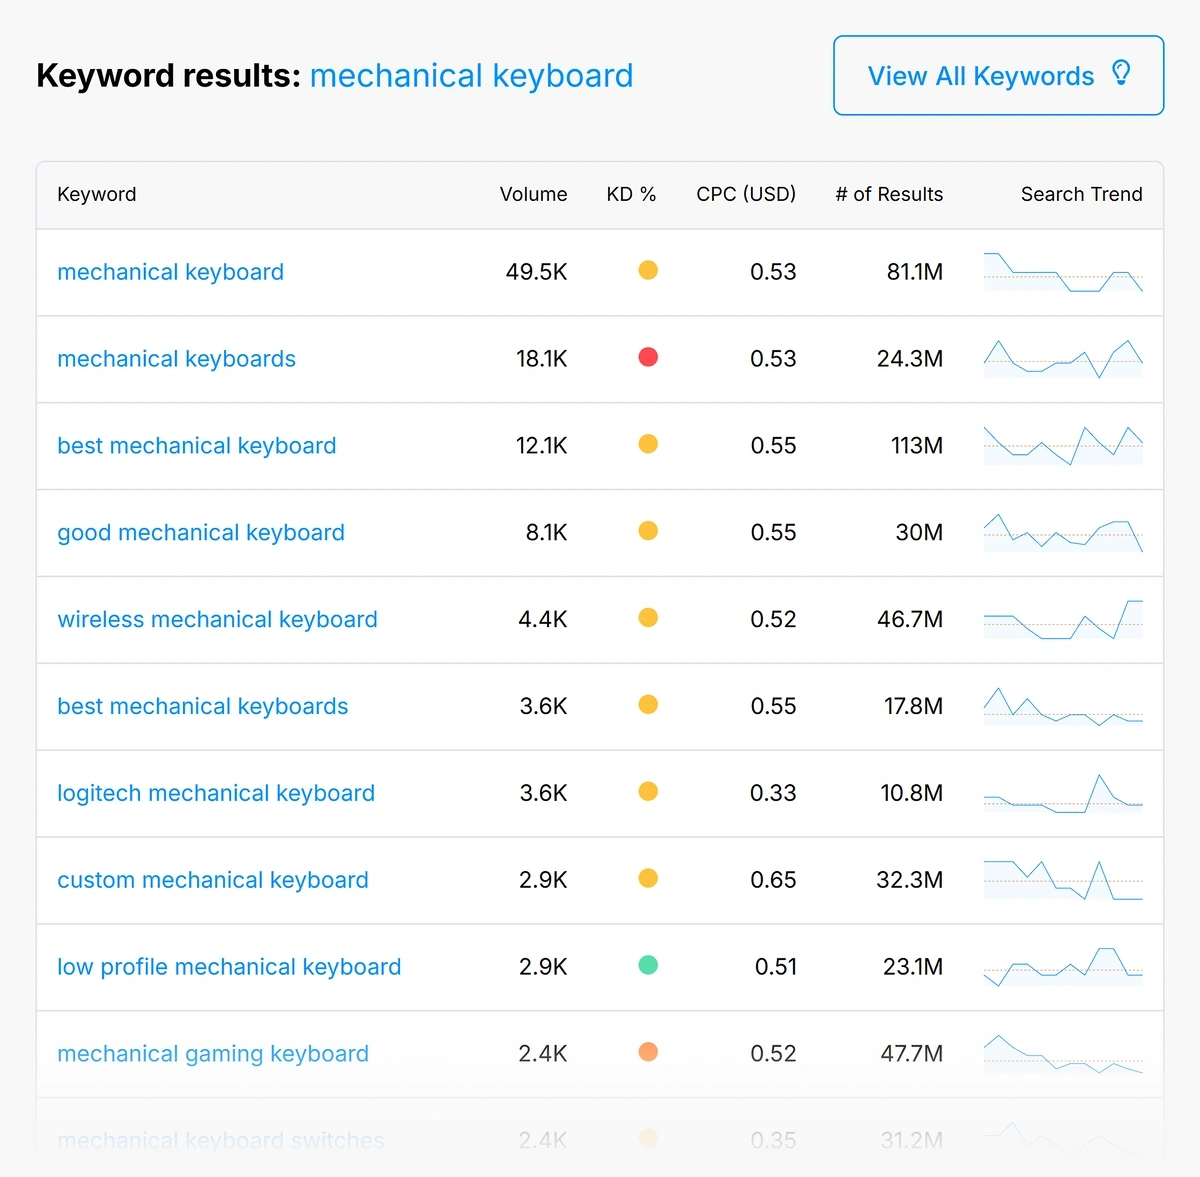This screenshot has width=1200, height=1177.
Task: Click the KD dot for logitech mechanical keyboard
Action: point(648,791)
